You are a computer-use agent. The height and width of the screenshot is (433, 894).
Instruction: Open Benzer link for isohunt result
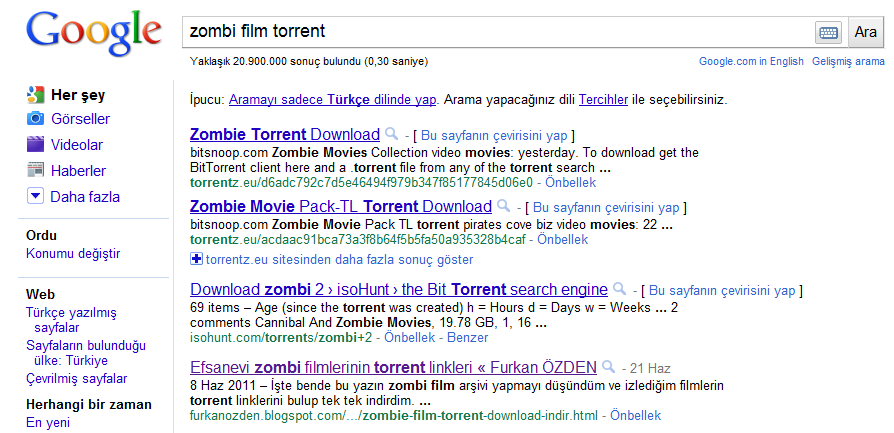pos(468,337)
